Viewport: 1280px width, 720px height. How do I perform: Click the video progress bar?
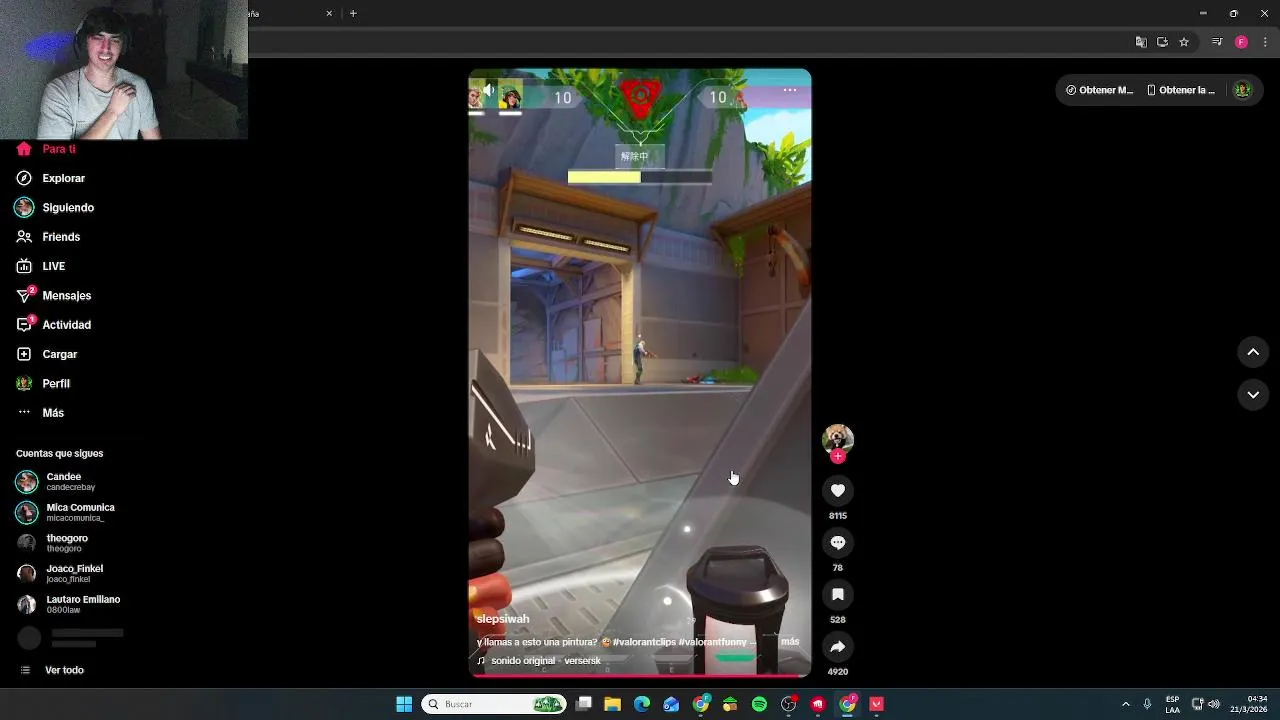[x=640, y=675]
